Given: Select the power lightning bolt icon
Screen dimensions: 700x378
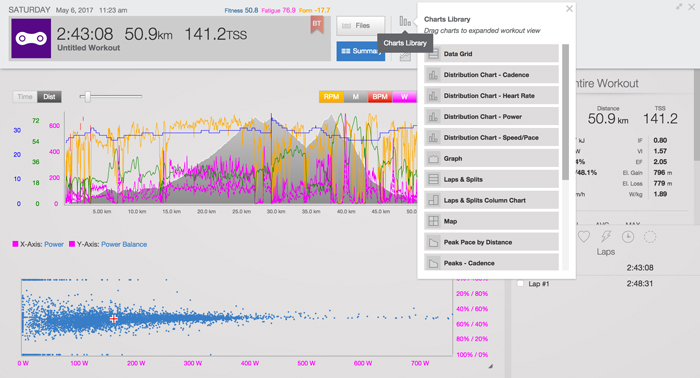Looking at the screenshot, I should 606,237.
